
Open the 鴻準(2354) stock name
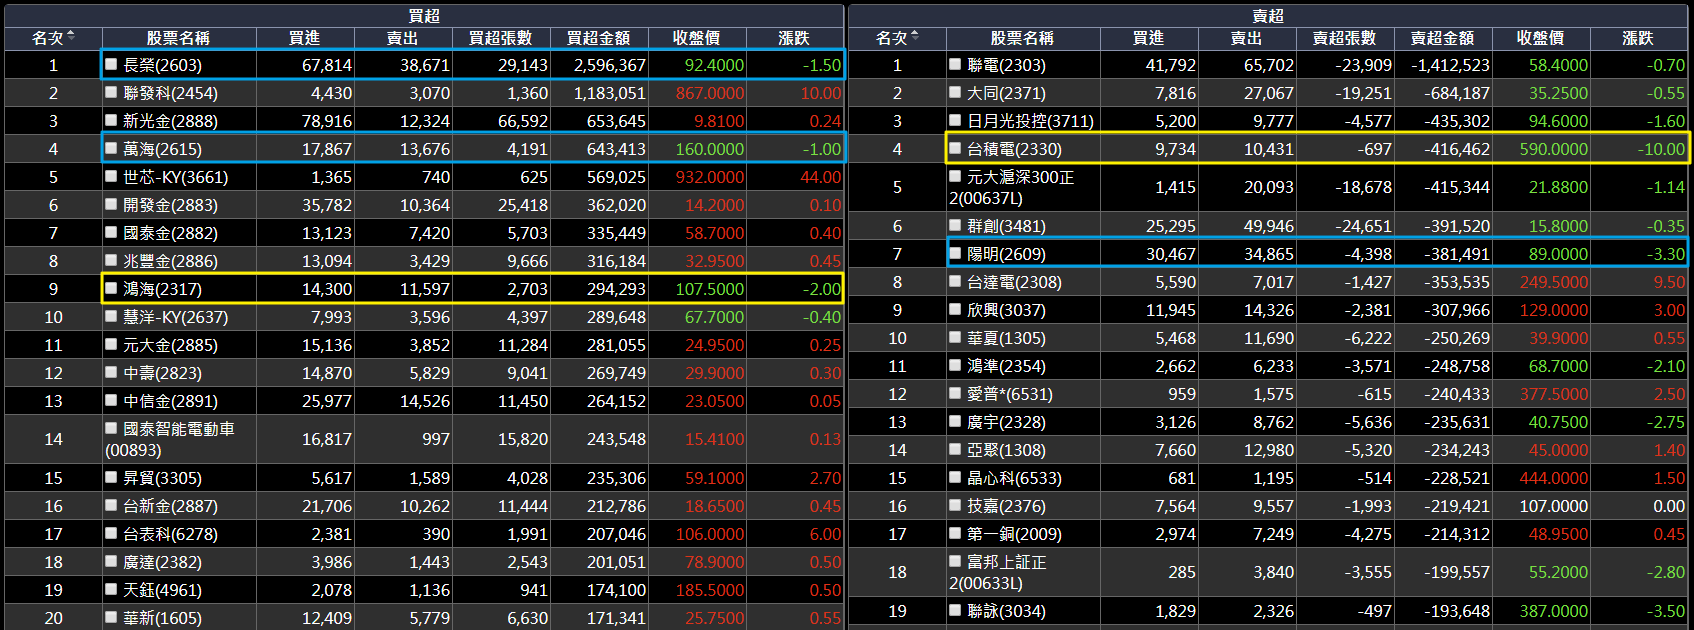(x=1006, y=366)
